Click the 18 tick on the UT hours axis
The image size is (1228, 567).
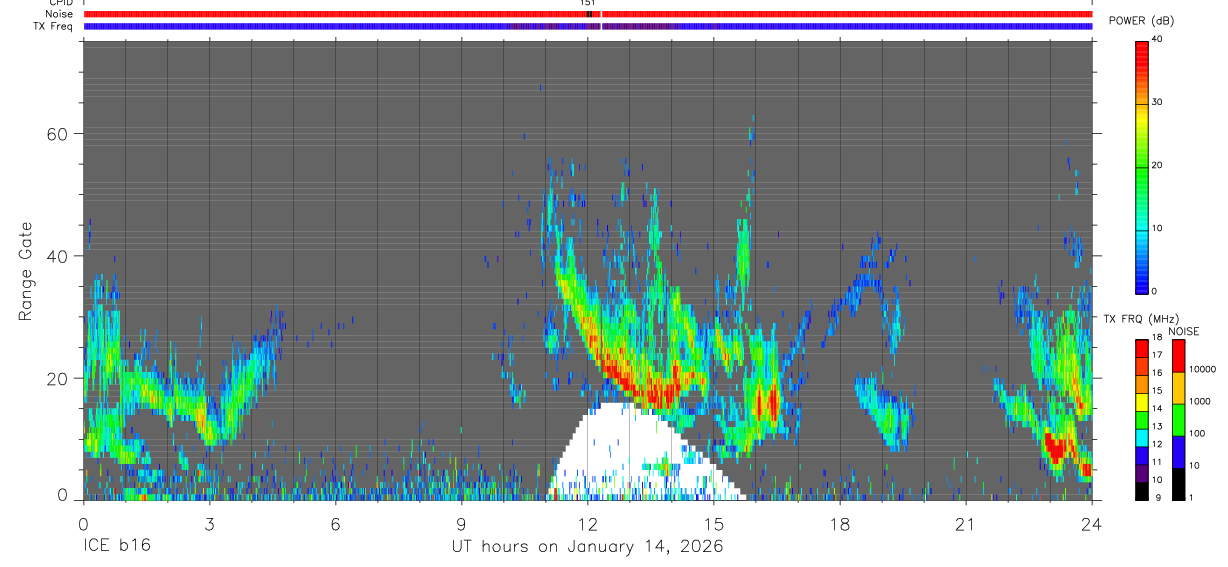(x=839, y=523)
